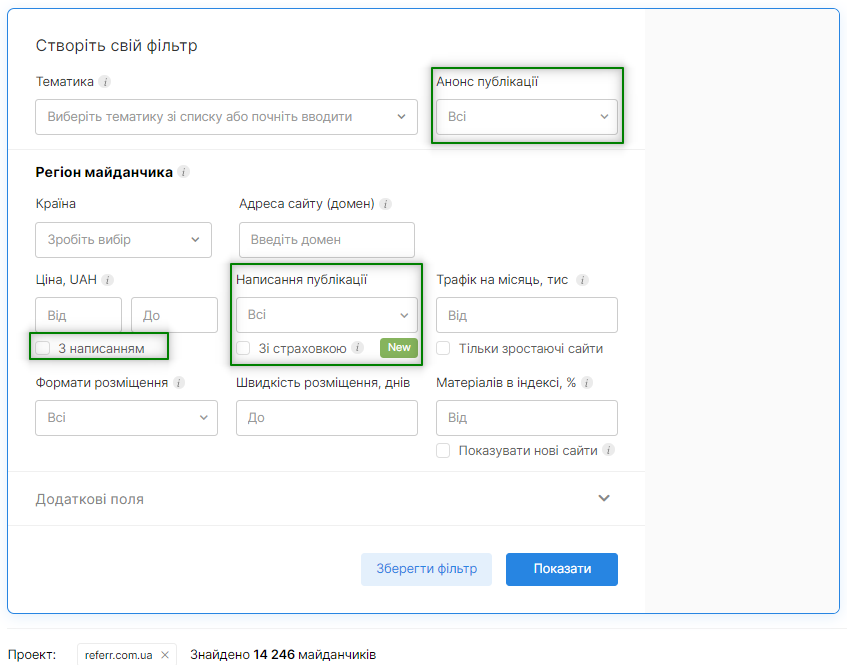847x665 pixels.
Task: Enable the З написанням checkbox
Action: [x=43, y=348]
